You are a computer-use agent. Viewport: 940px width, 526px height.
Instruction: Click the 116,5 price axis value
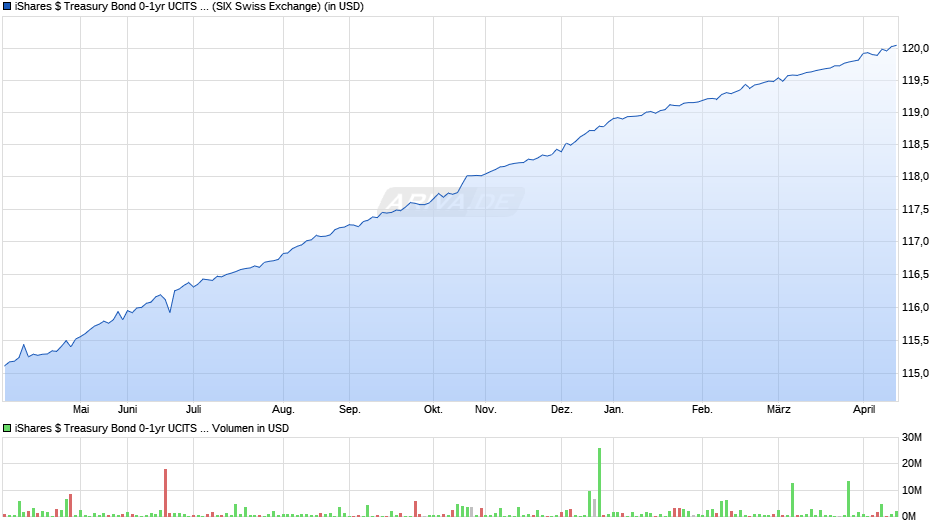915,275
